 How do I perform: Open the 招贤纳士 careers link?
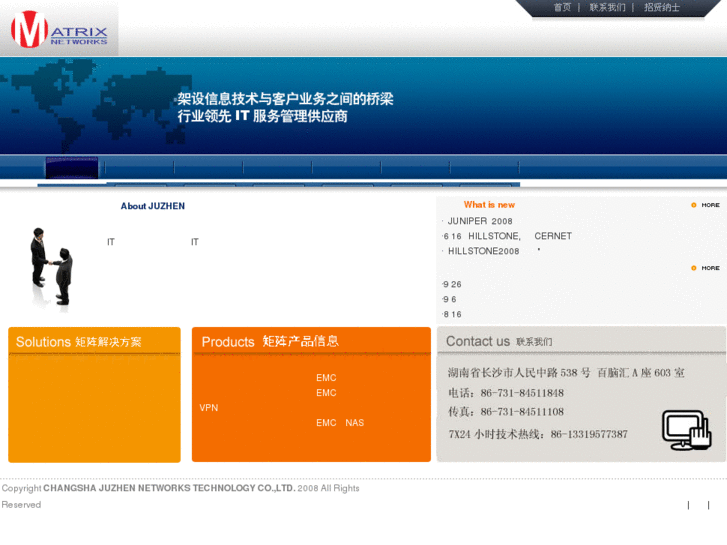(x=662, y=7)
